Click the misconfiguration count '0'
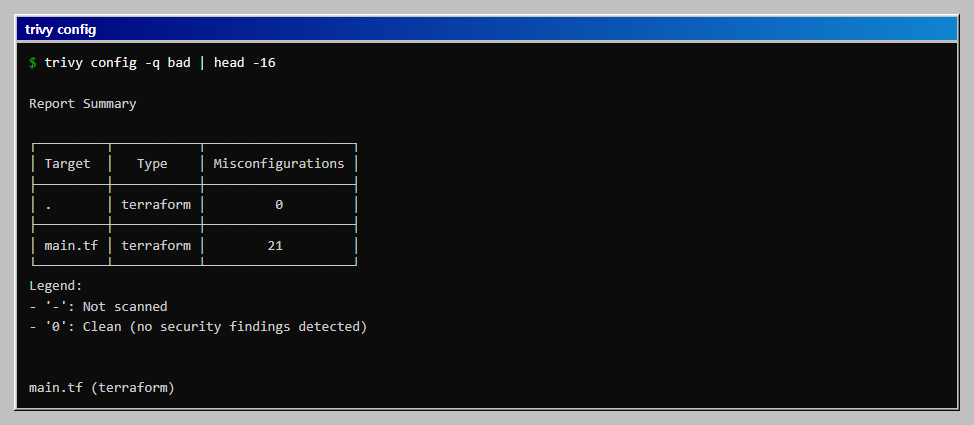Screen dimensions: 974x425 279,204
